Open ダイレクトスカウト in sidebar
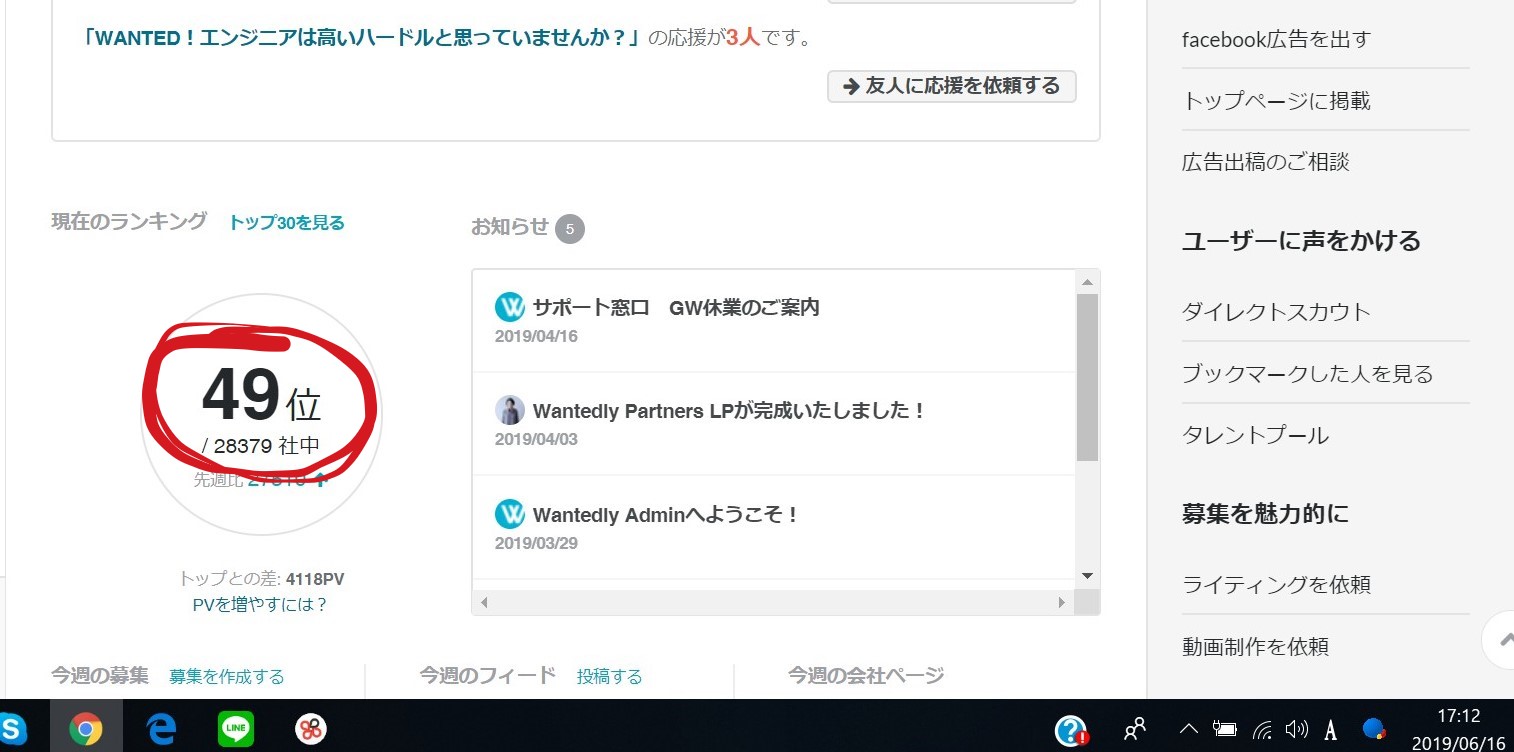 point(1276,312)
